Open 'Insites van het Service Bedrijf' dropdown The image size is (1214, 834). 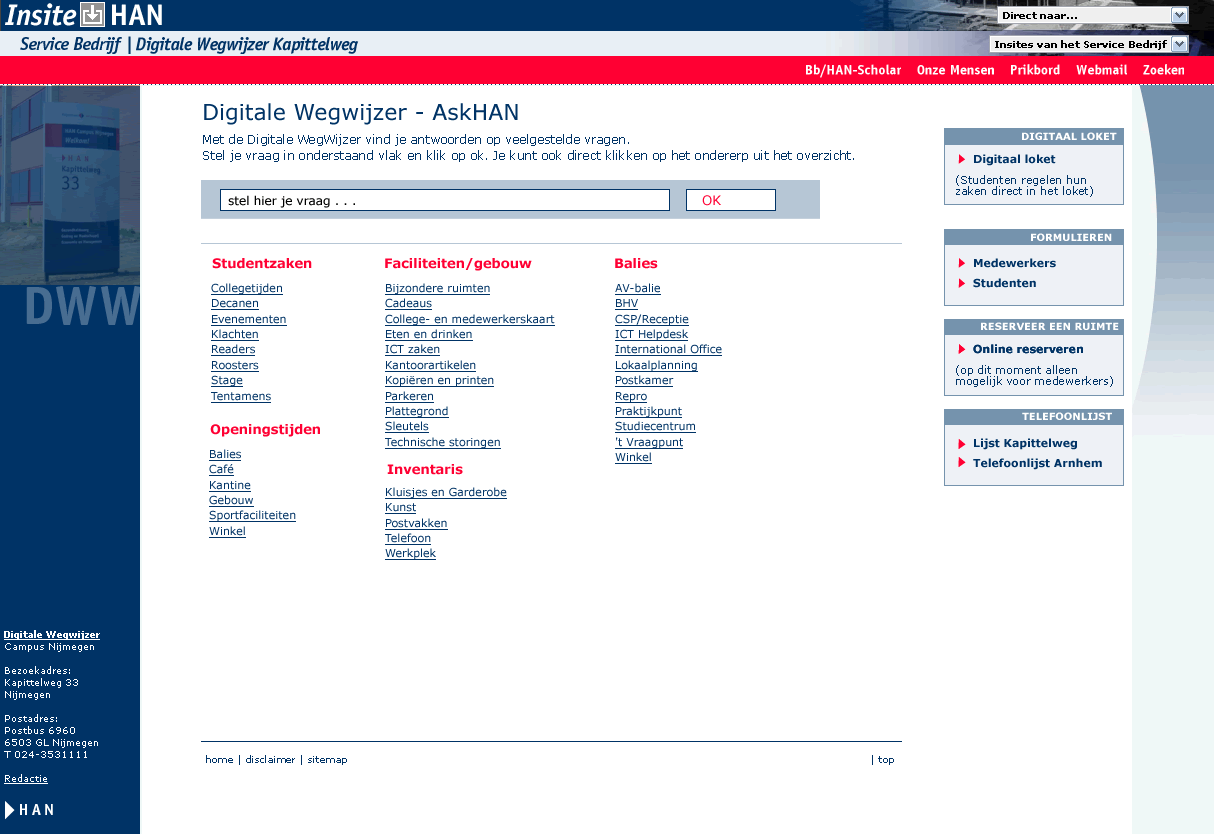pos(1089,44)
